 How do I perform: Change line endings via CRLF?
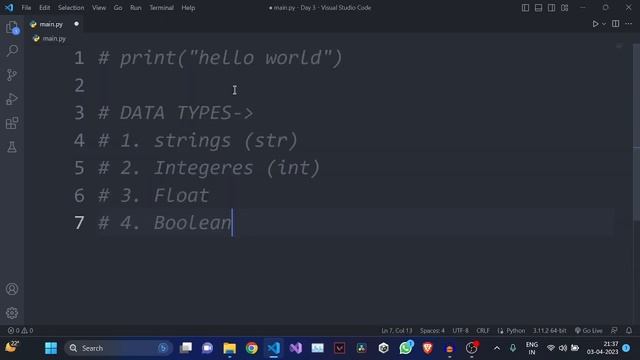click(x=483, y=331)
